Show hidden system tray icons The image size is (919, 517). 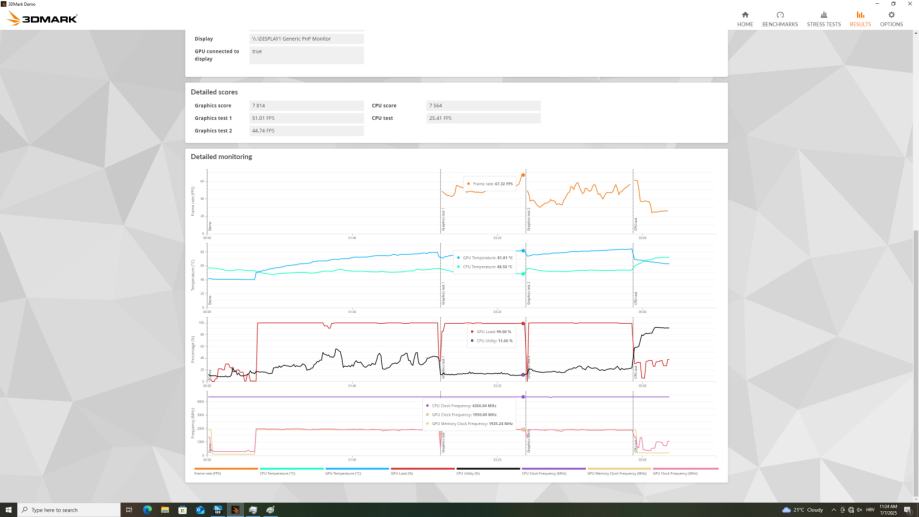pyautogui.click(x=833, y=510)
